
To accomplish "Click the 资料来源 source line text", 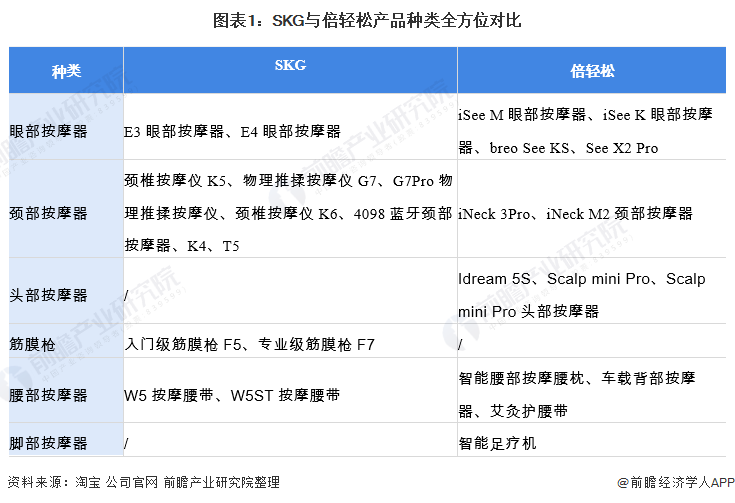I will pyautogui.click(x=143, y=482).
